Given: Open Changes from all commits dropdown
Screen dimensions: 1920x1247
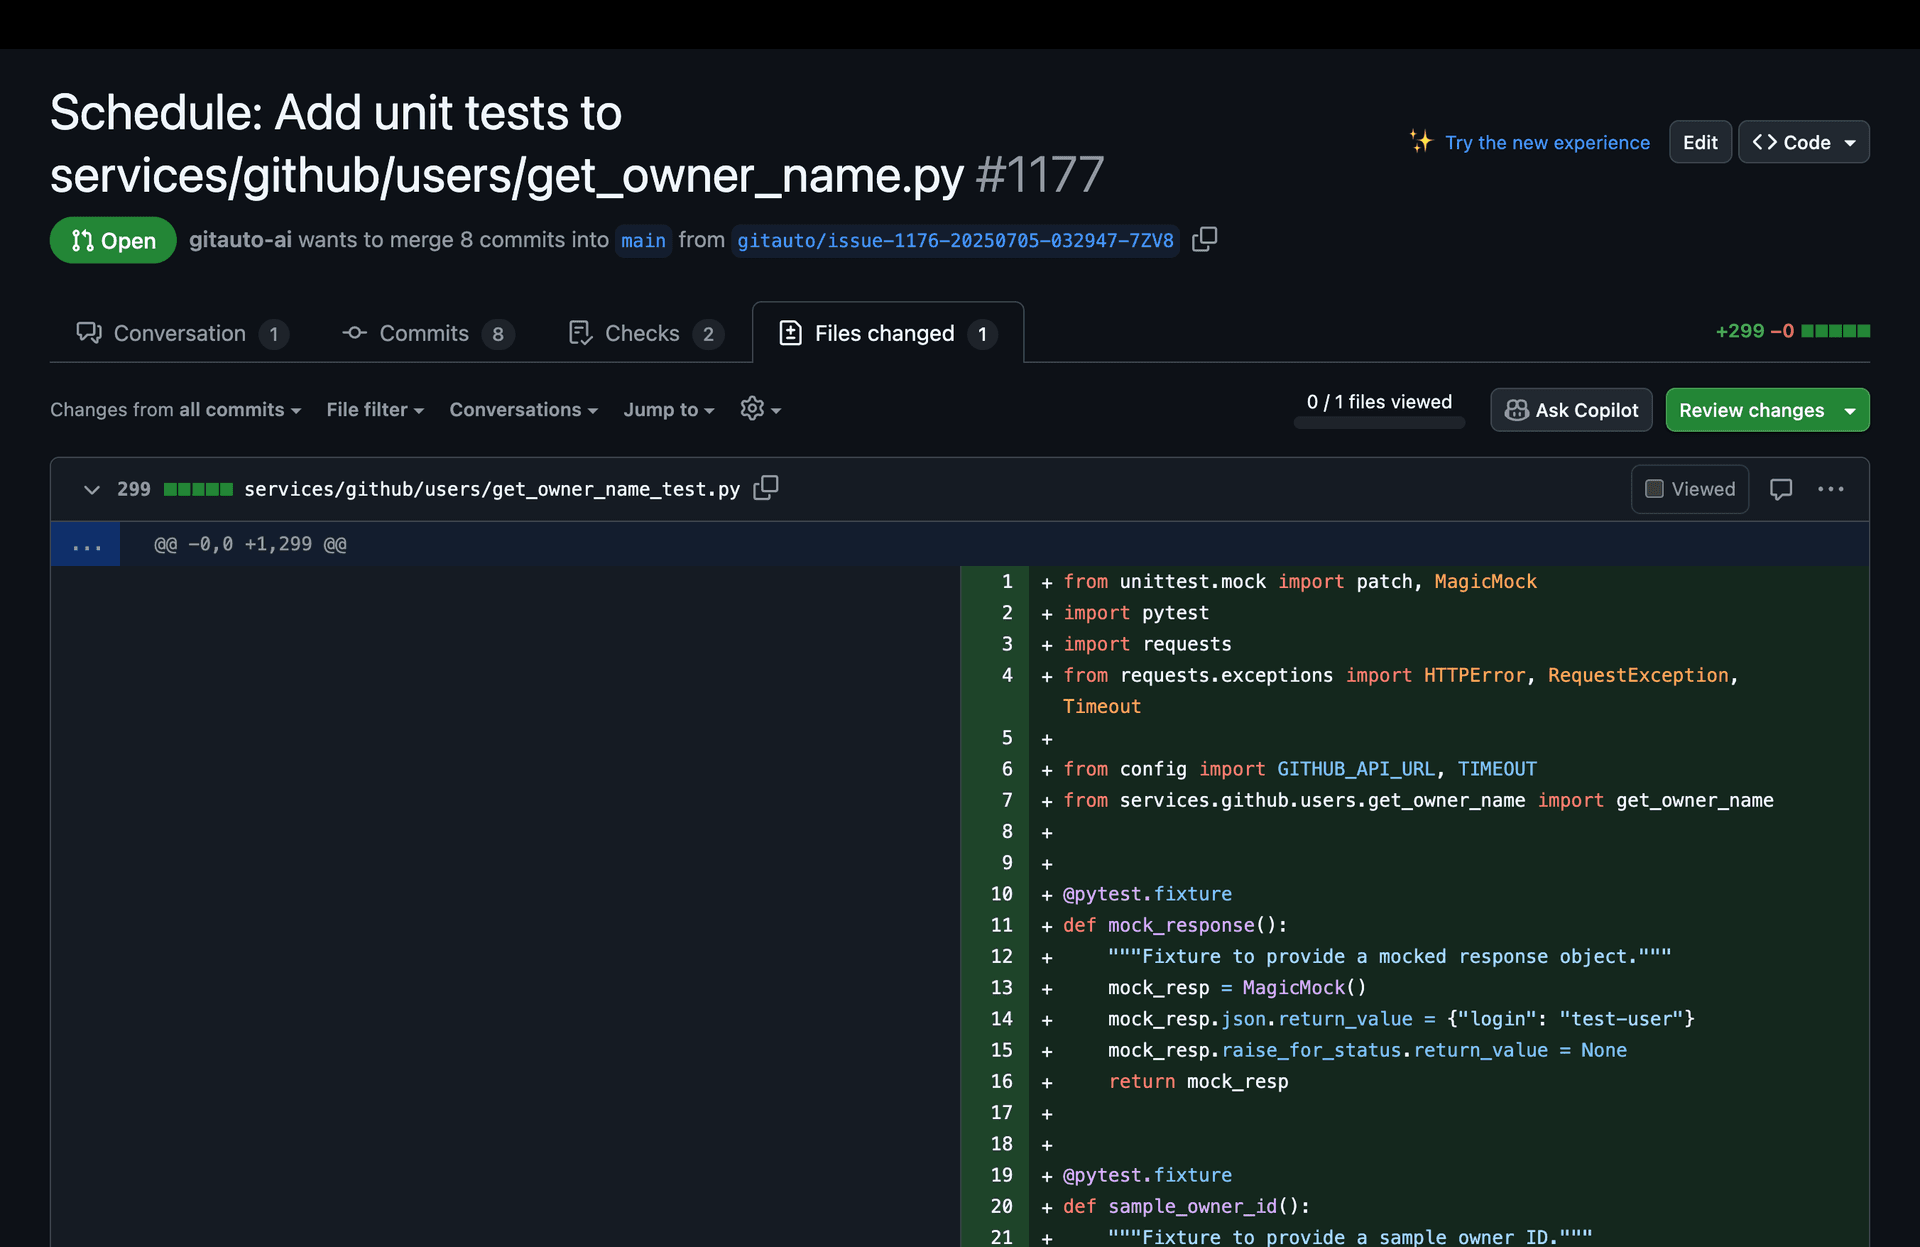Looking at the screenshot, I should point(176,410).
